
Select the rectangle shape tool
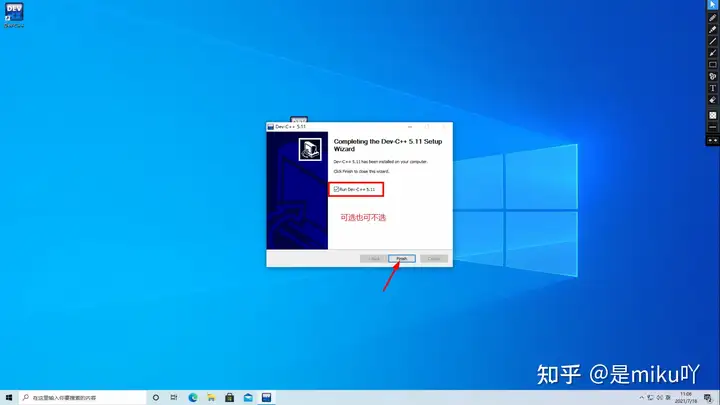pos(712,65)
